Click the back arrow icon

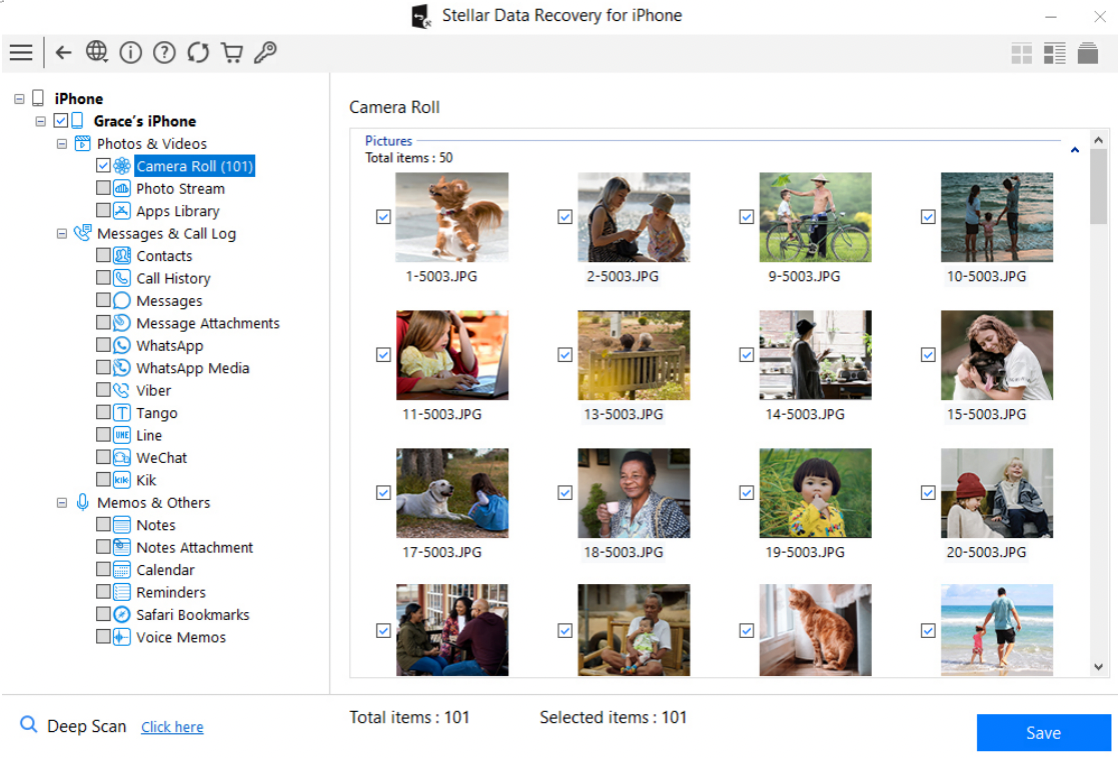pos(64,53)
